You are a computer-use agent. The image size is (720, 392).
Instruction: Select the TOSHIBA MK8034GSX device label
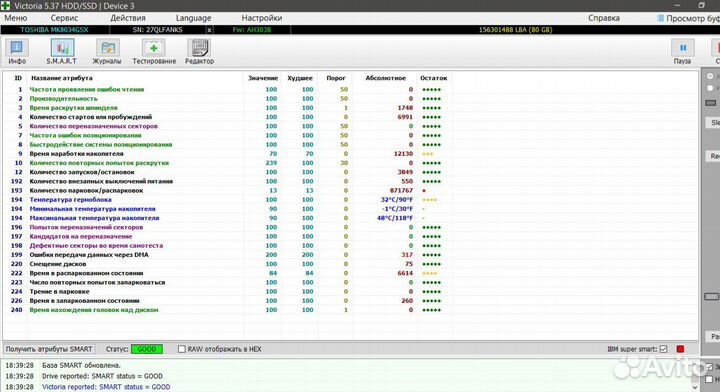[54, 30]
